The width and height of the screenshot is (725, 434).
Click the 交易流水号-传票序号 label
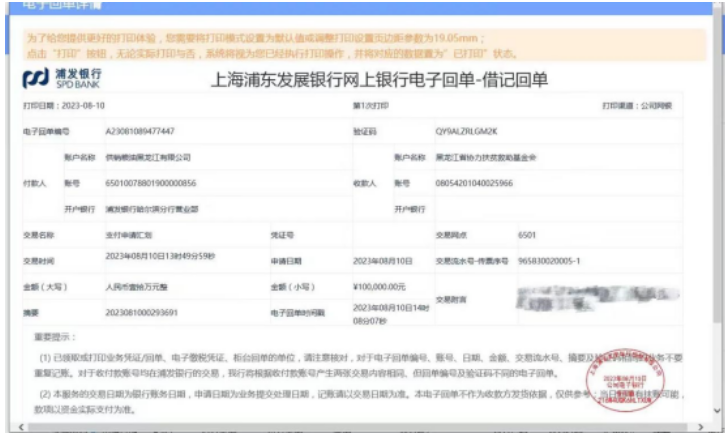coord(471,261)
